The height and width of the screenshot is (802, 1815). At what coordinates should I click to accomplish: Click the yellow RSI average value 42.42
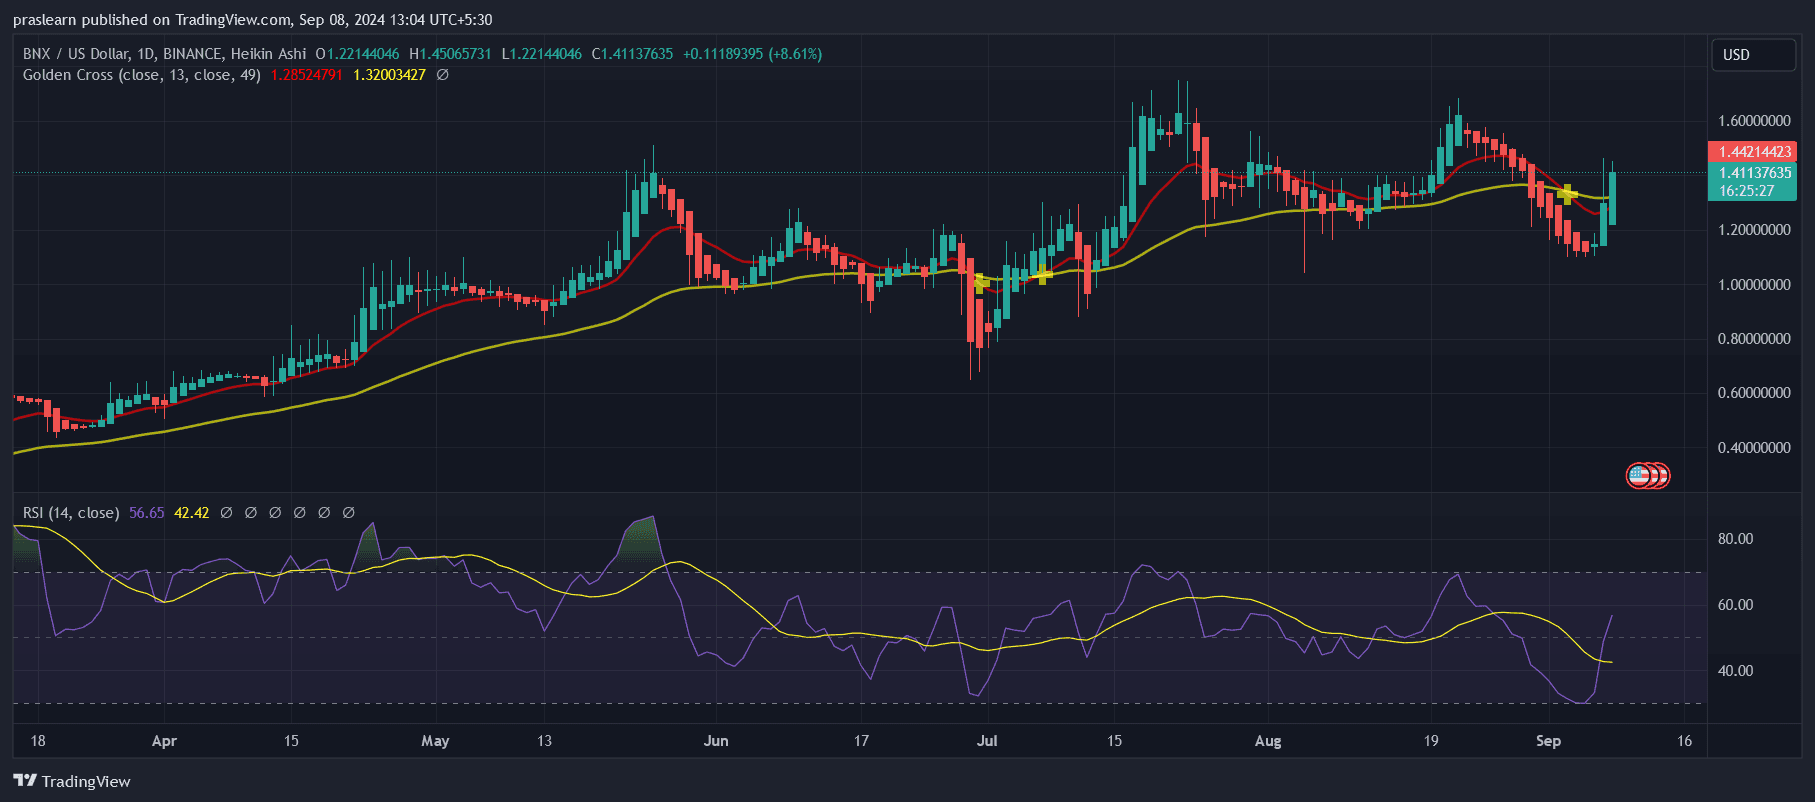[192, 513]
